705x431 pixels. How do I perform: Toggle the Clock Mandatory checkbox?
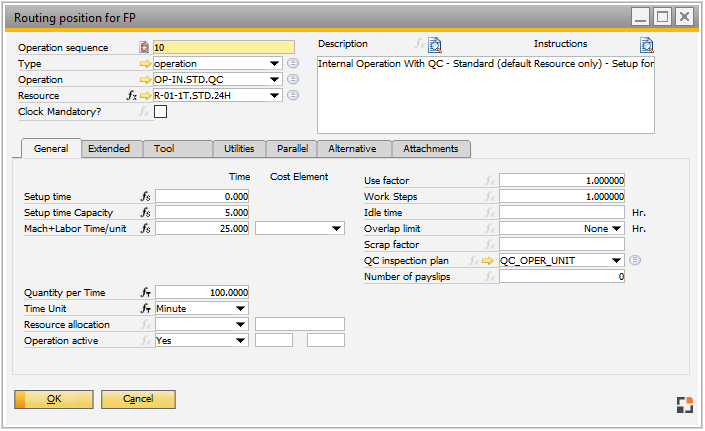coord(160,112)
